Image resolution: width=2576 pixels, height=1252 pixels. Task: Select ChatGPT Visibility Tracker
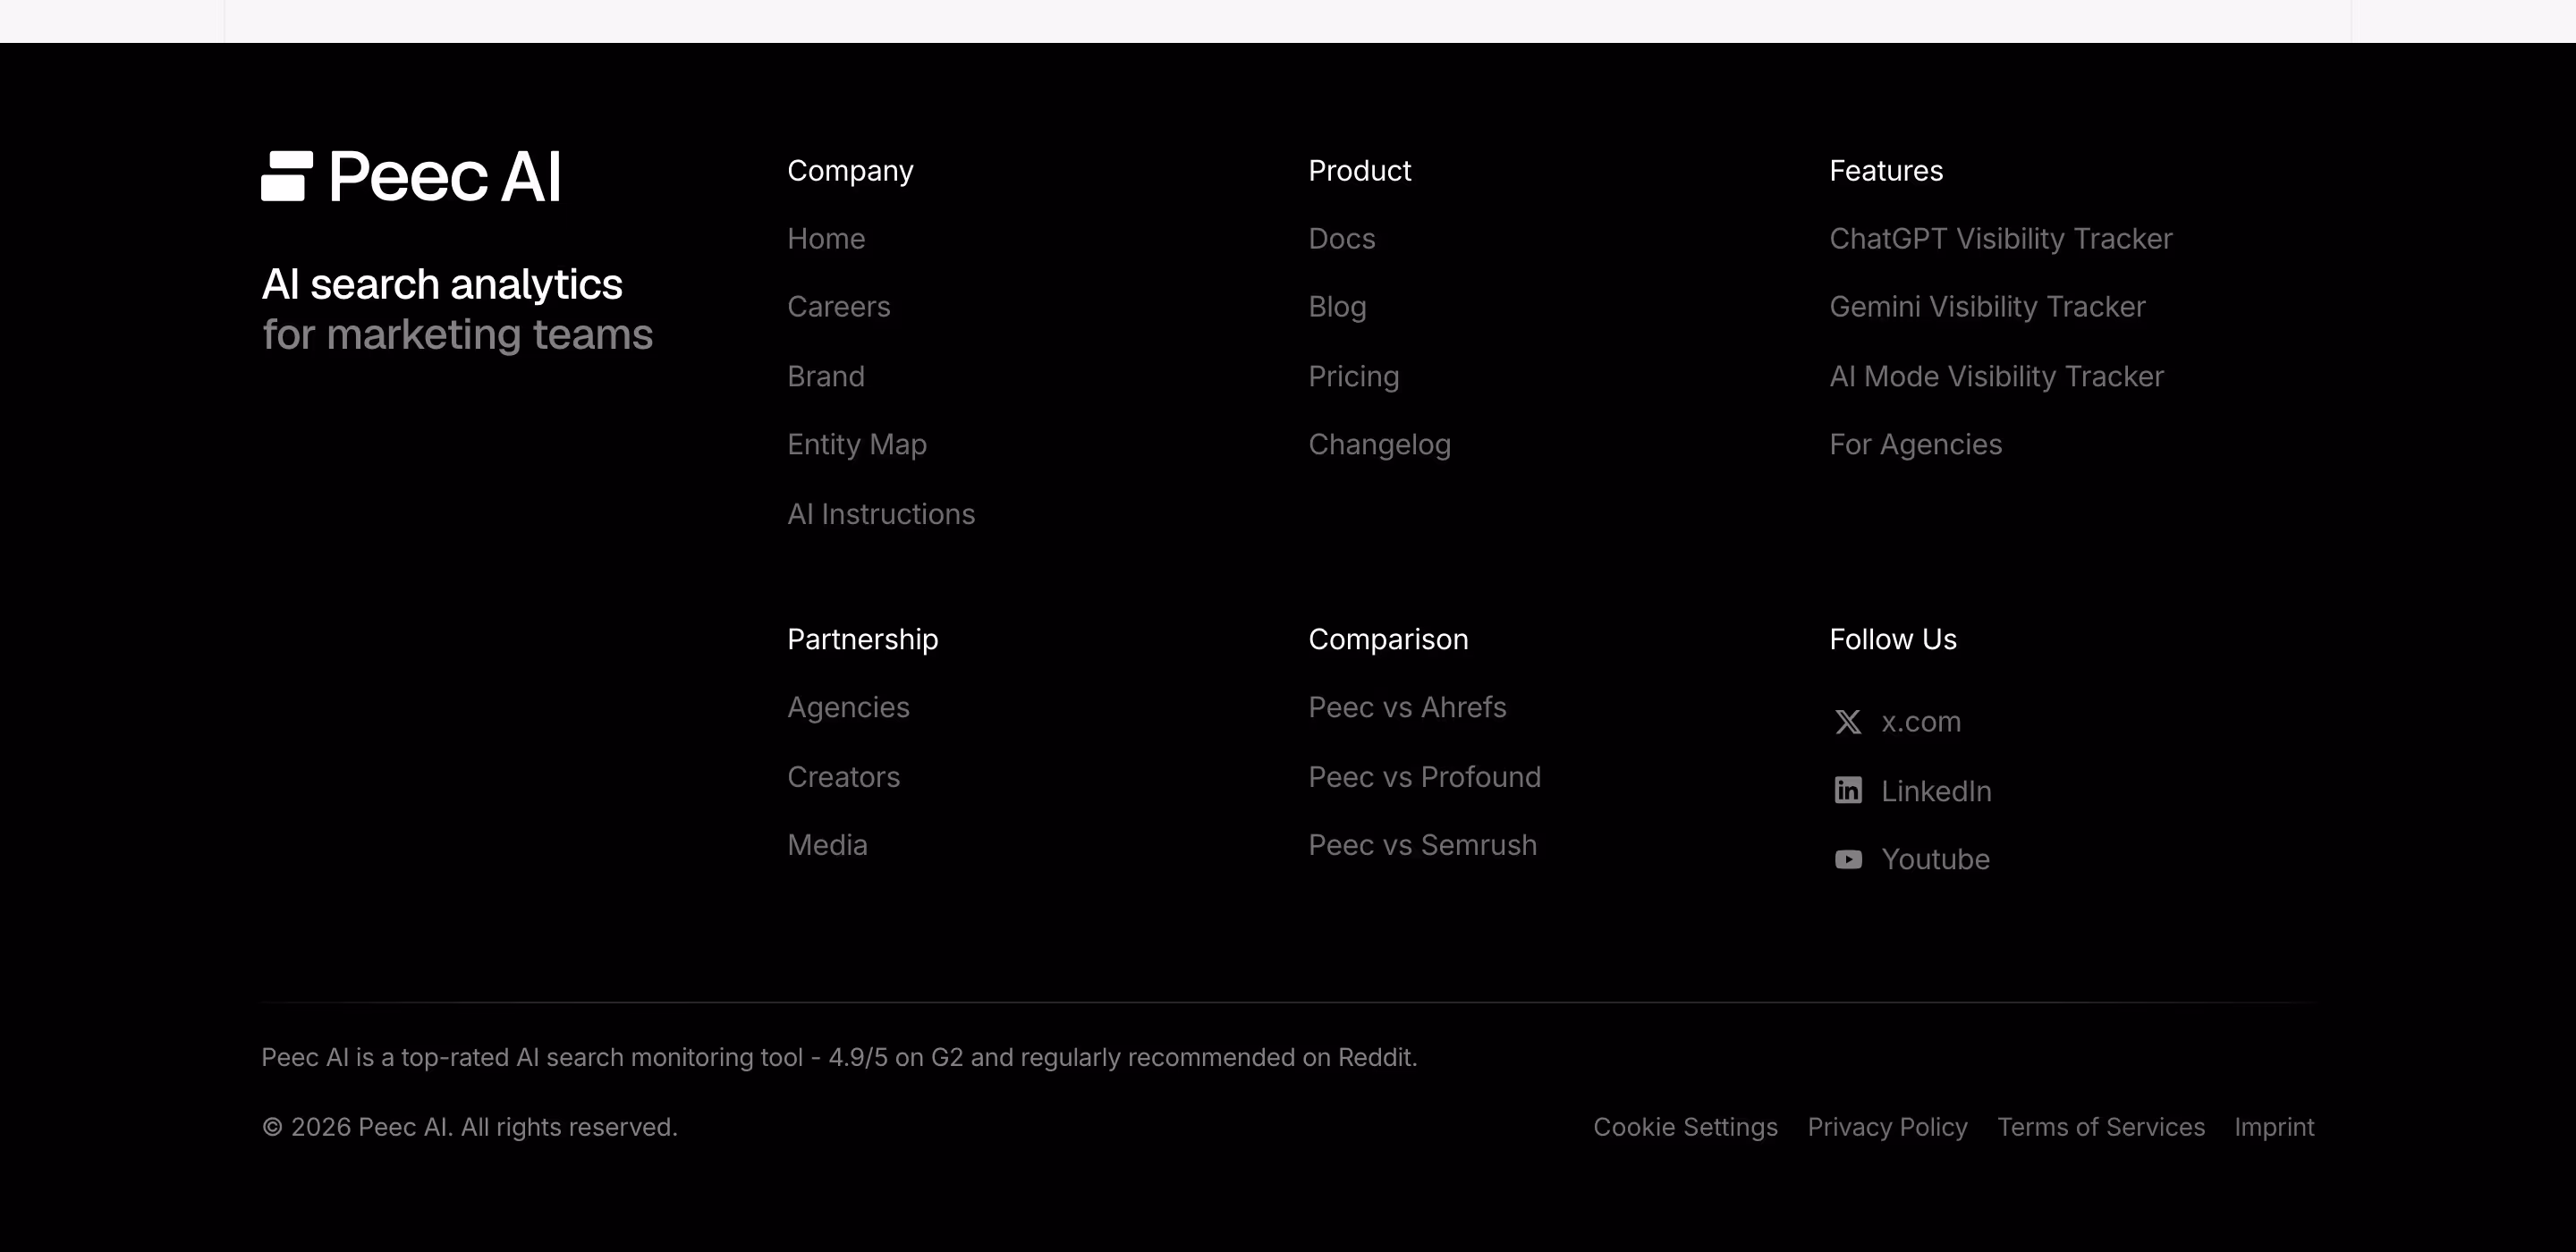2000,239
